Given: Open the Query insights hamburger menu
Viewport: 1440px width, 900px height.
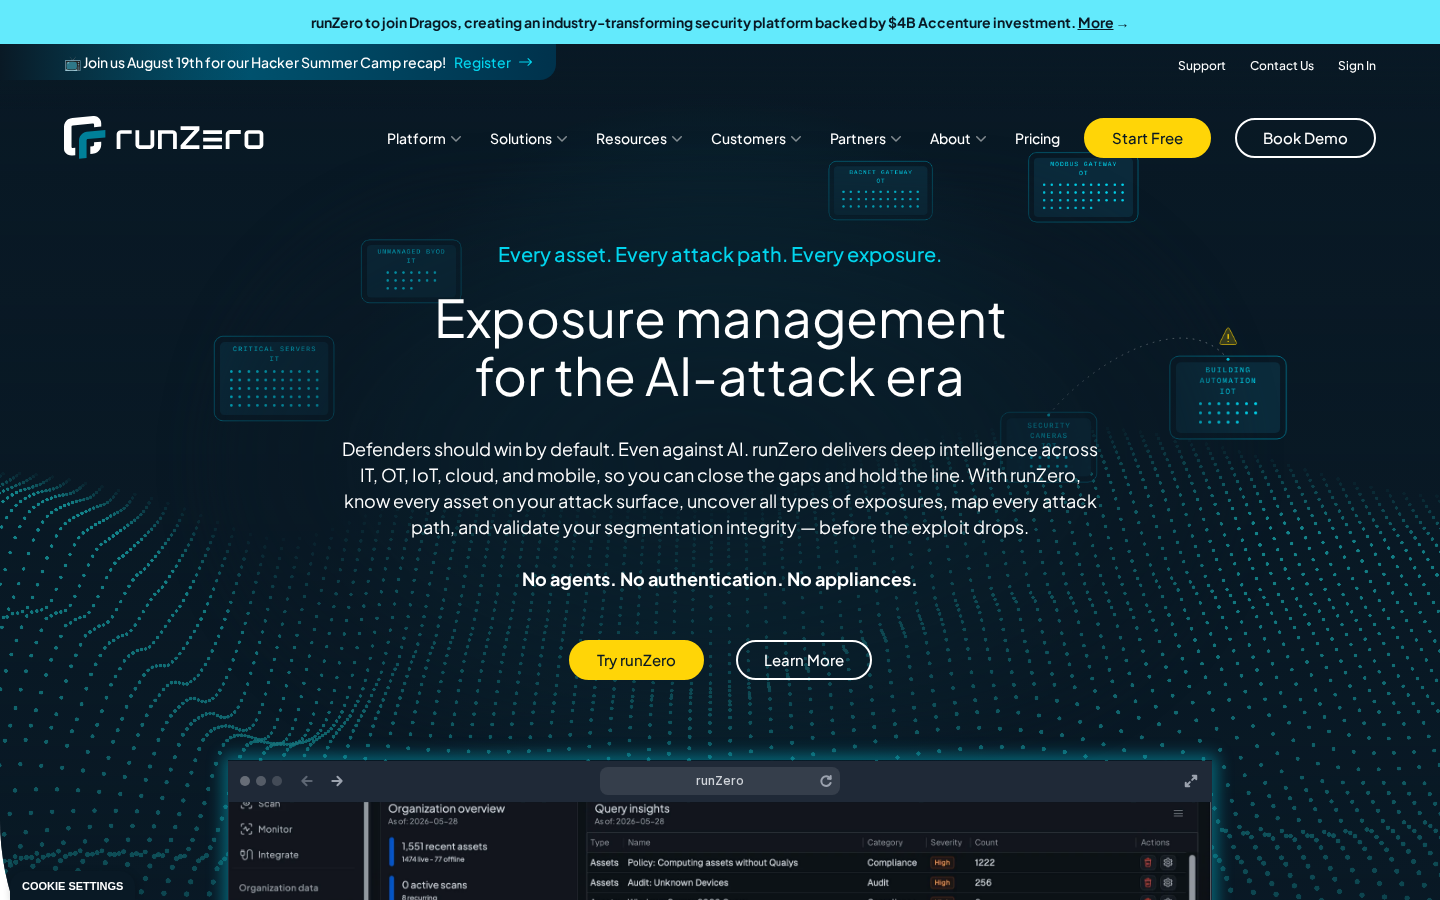Looking at the screenshot, I should tap(1178, 814).
